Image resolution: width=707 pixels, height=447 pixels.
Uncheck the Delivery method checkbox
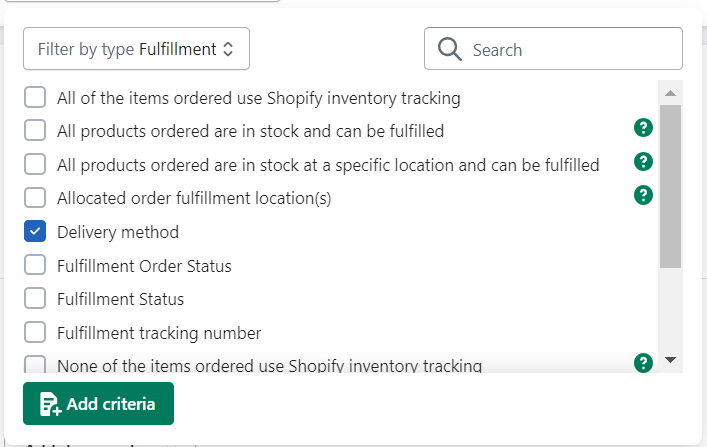pyautogui.click(x=35, y=231)
